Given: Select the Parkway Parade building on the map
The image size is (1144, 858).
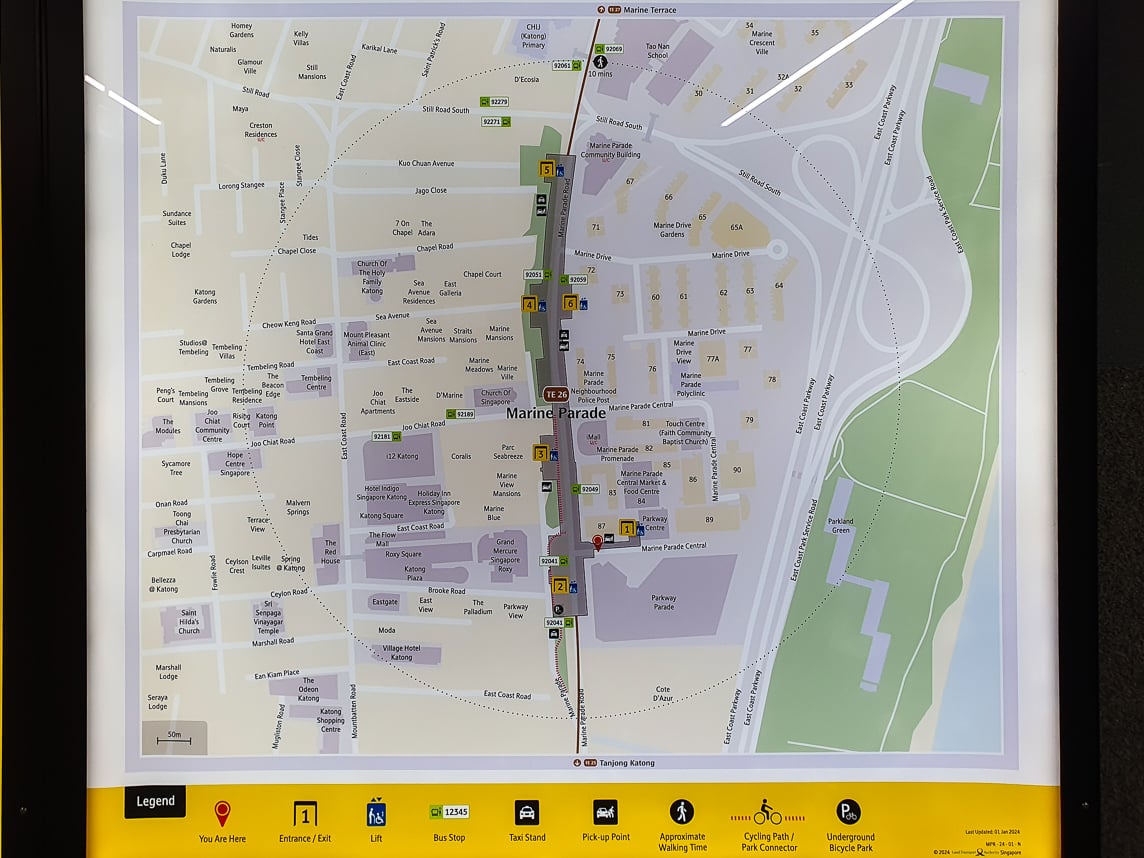Looking at the screenshot, I should [663, 601].
